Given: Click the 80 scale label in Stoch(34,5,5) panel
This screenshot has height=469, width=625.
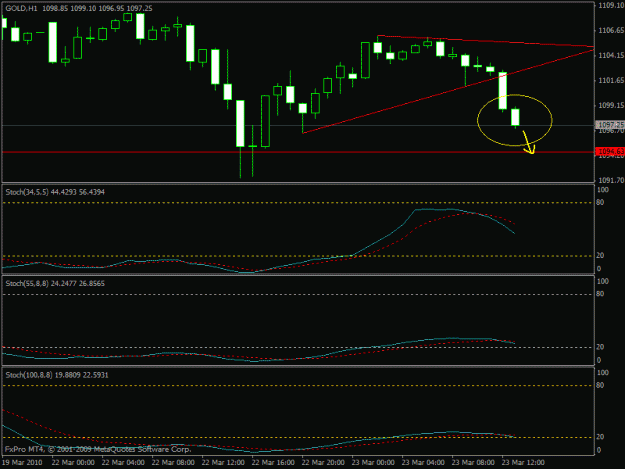Looking at the screenshot, I should [600, 203].
